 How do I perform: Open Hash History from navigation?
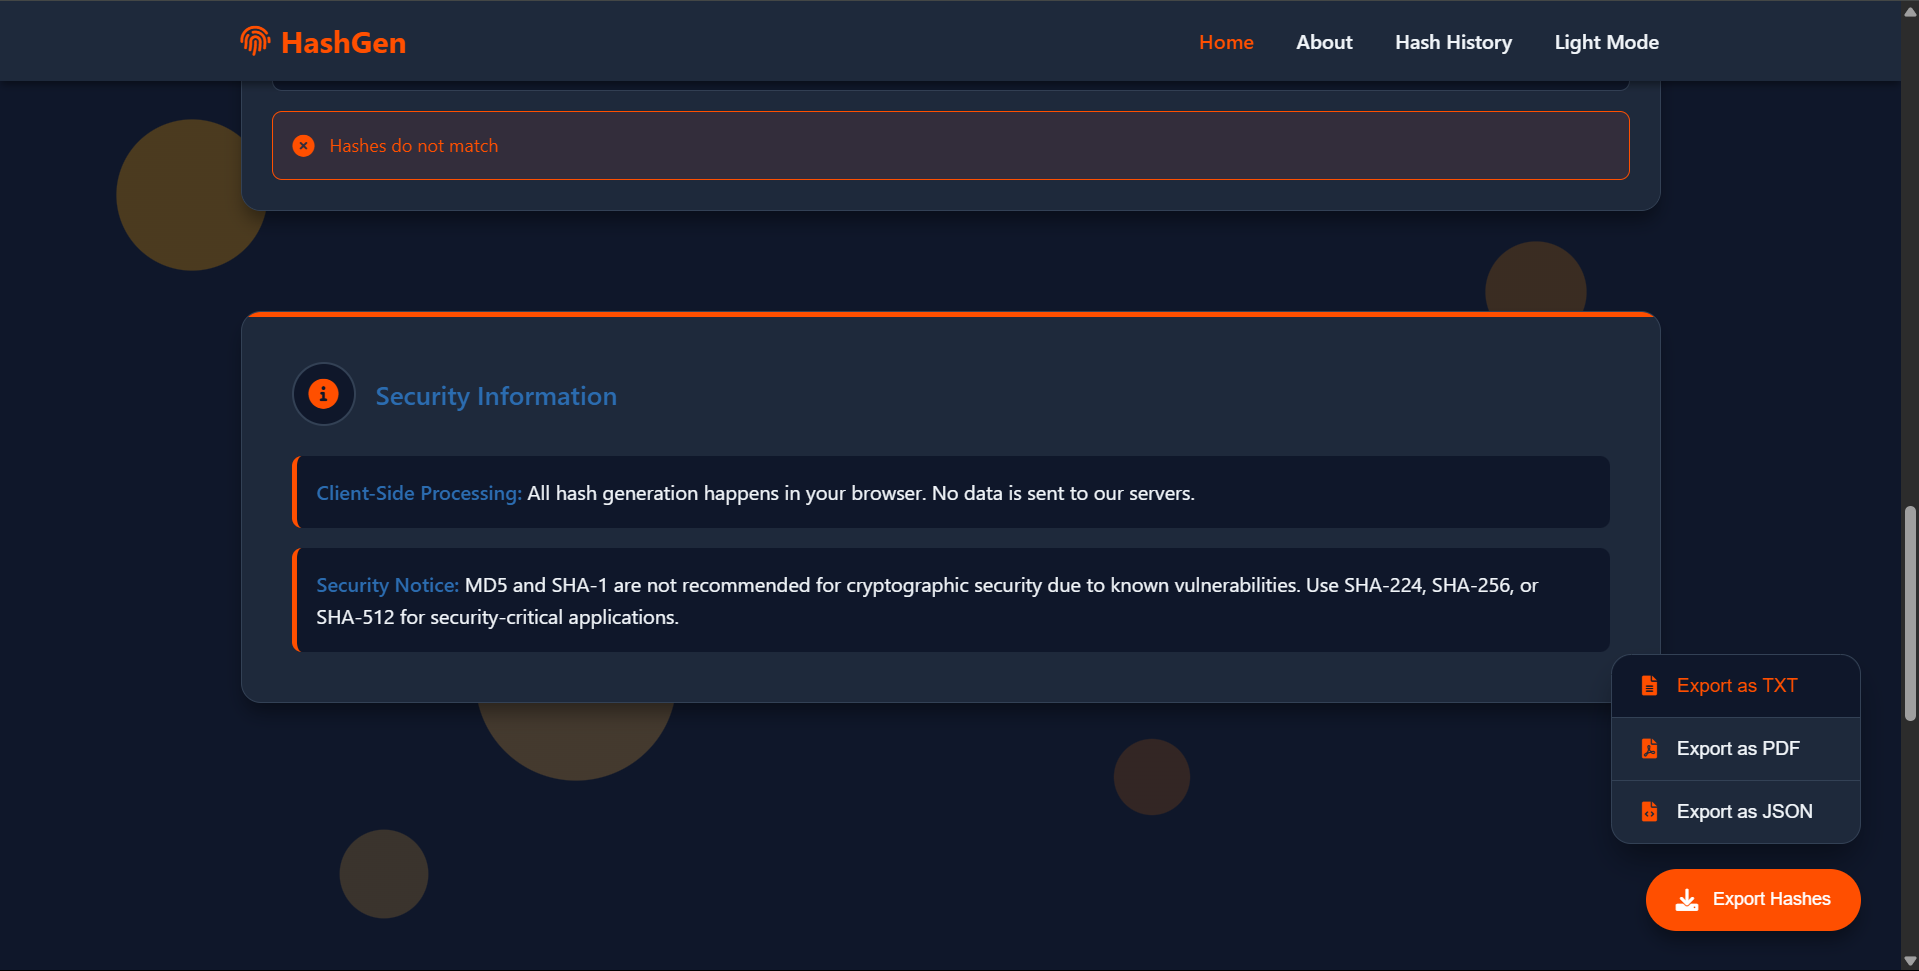pyautogui.click(x=1453, y=42)
